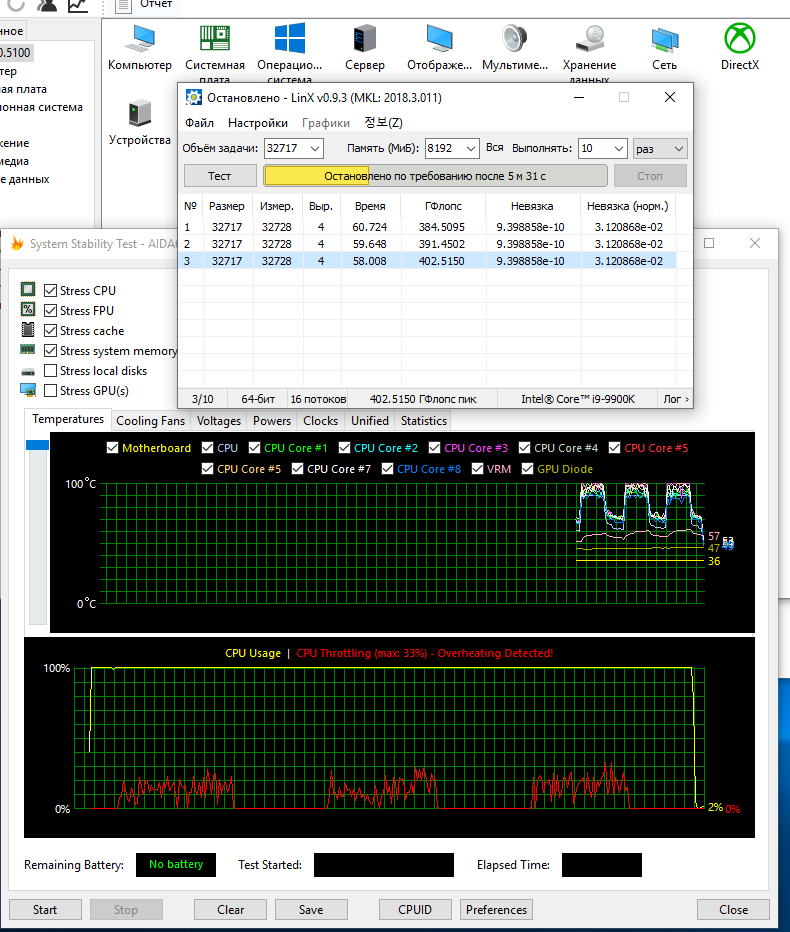Screen dimensions: 790x932
Task: Click the CPUID button
Action: pos(415,910)
